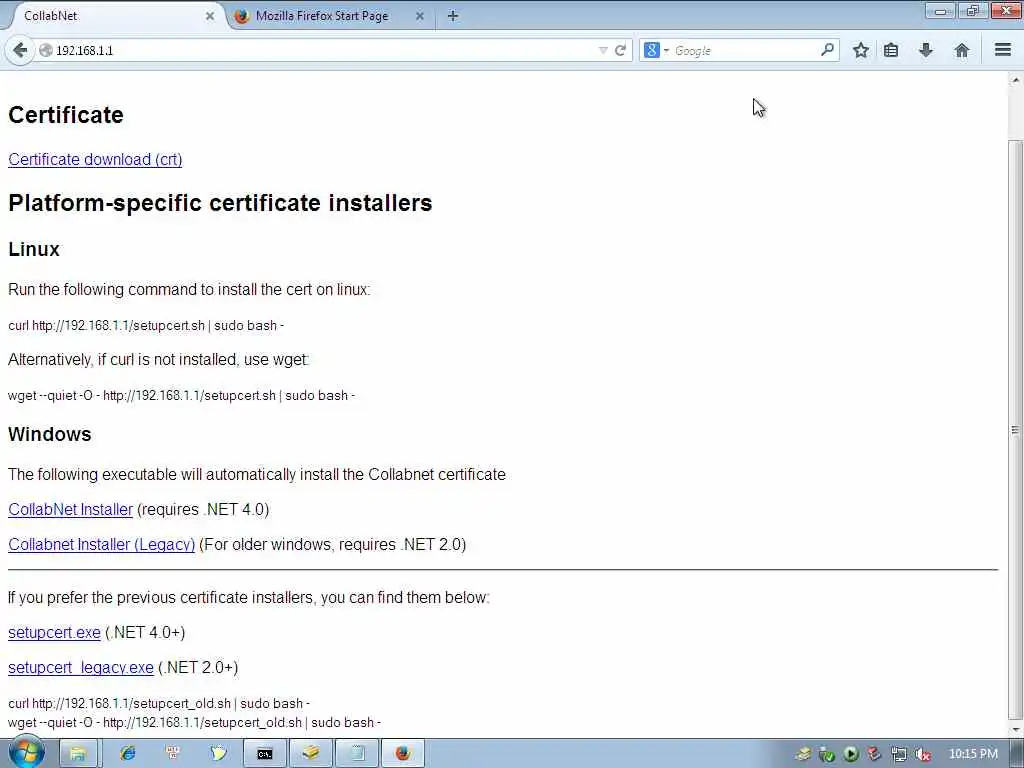
Task: Open the Windows Start menu
Action: coord(26,752)
